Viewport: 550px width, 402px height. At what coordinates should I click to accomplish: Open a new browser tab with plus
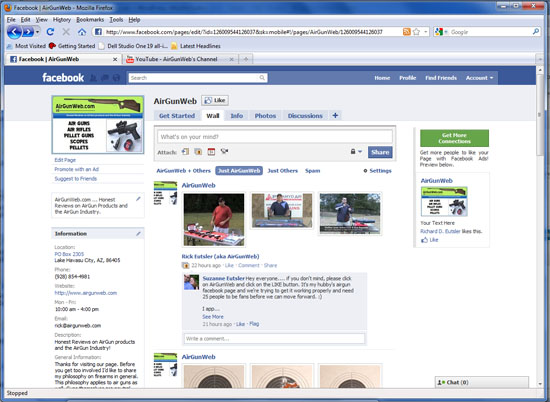click(246, 59)
